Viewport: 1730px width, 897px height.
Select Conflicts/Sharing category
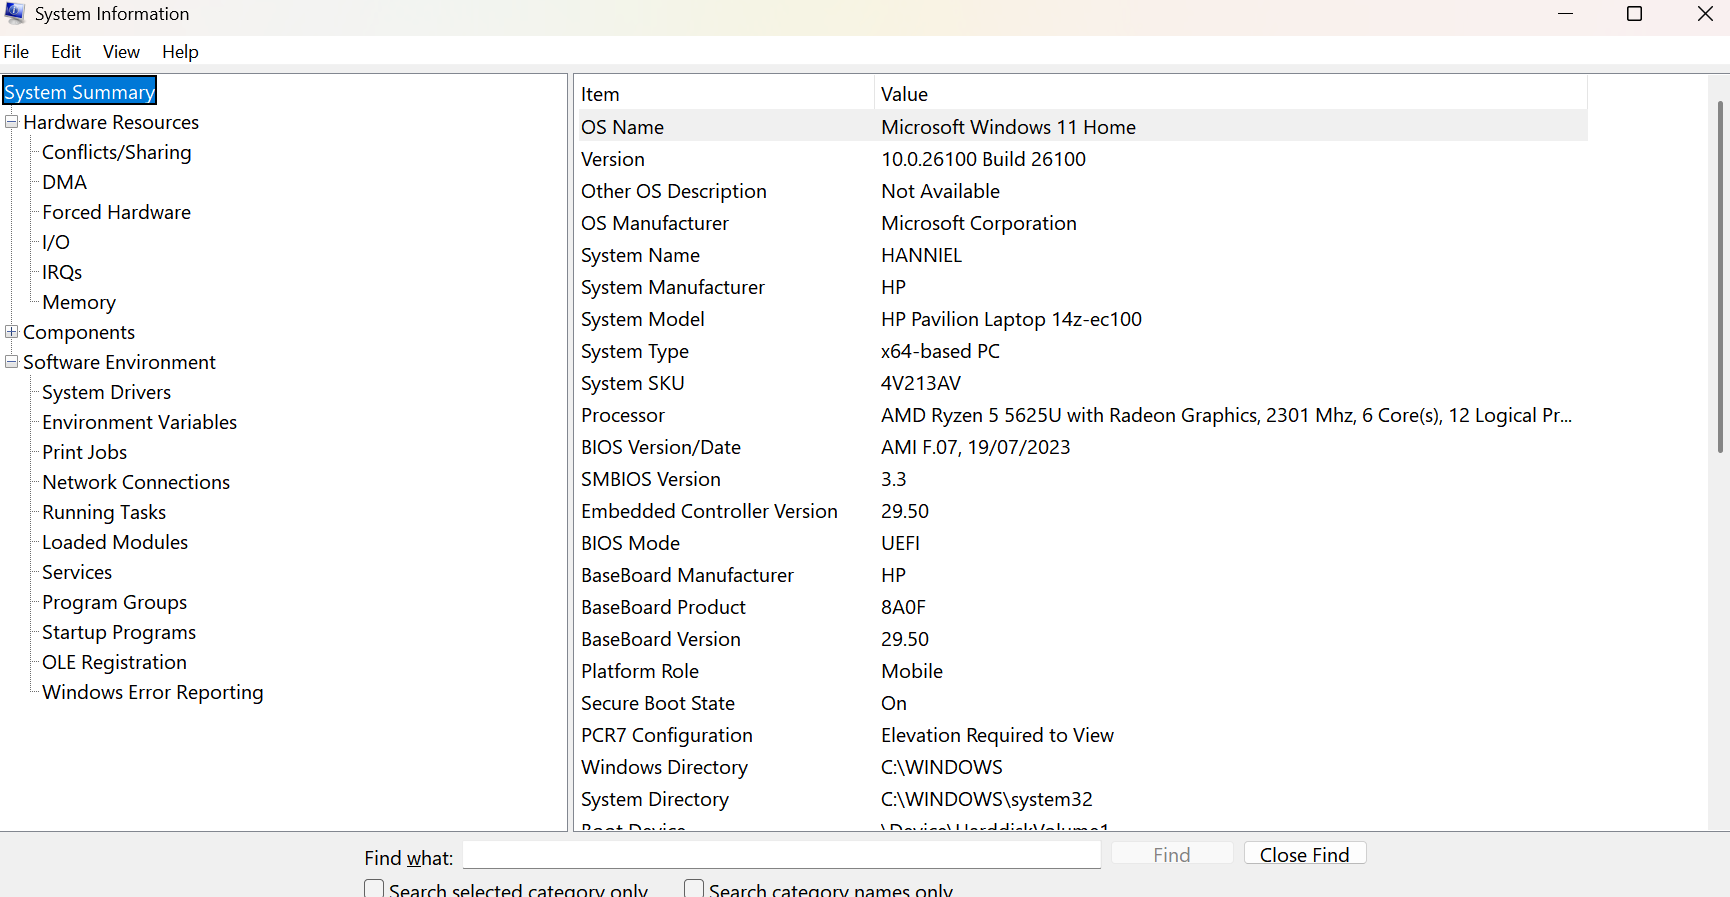coord(117,152)
